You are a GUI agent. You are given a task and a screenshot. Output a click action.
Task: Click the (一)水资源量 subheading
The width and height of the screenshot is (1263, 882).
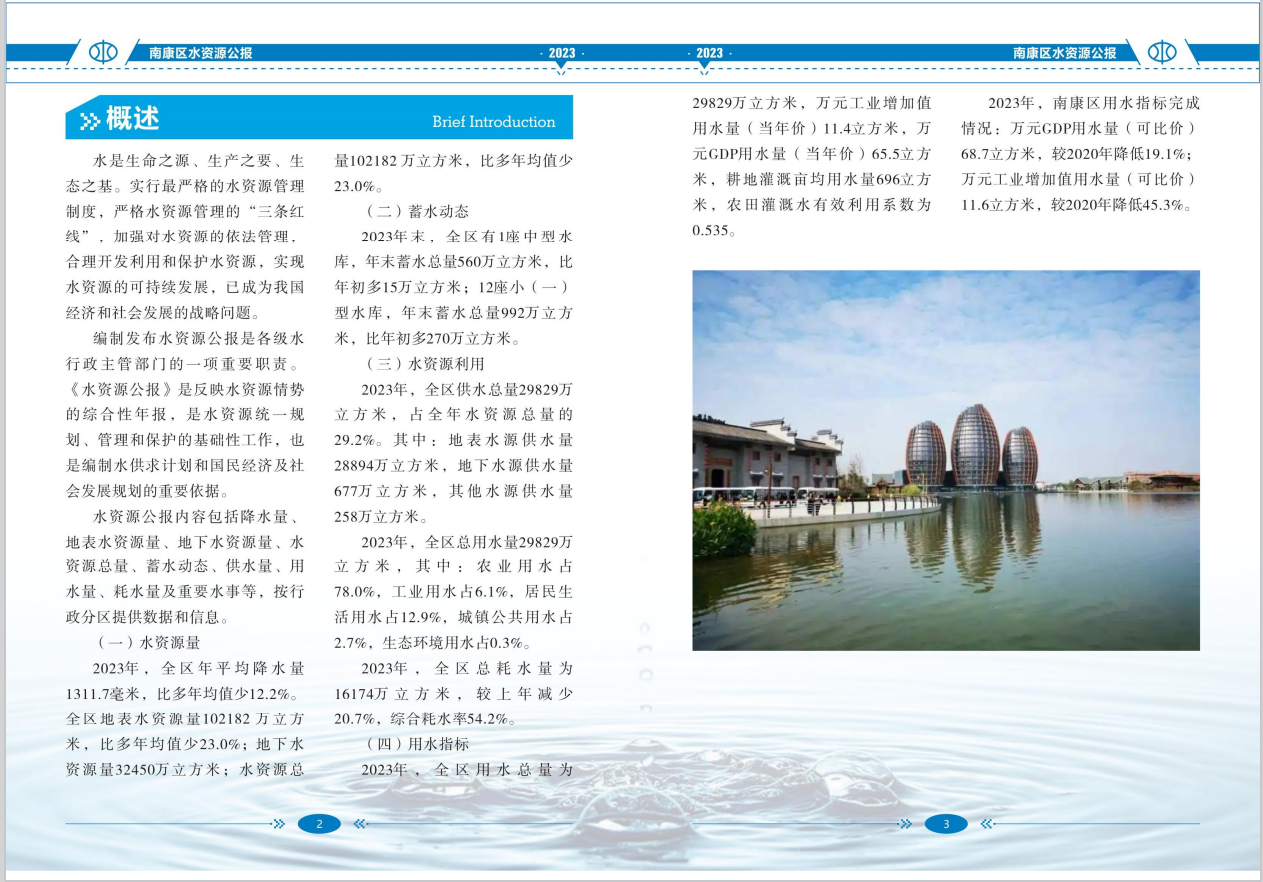tap(149, 642)
